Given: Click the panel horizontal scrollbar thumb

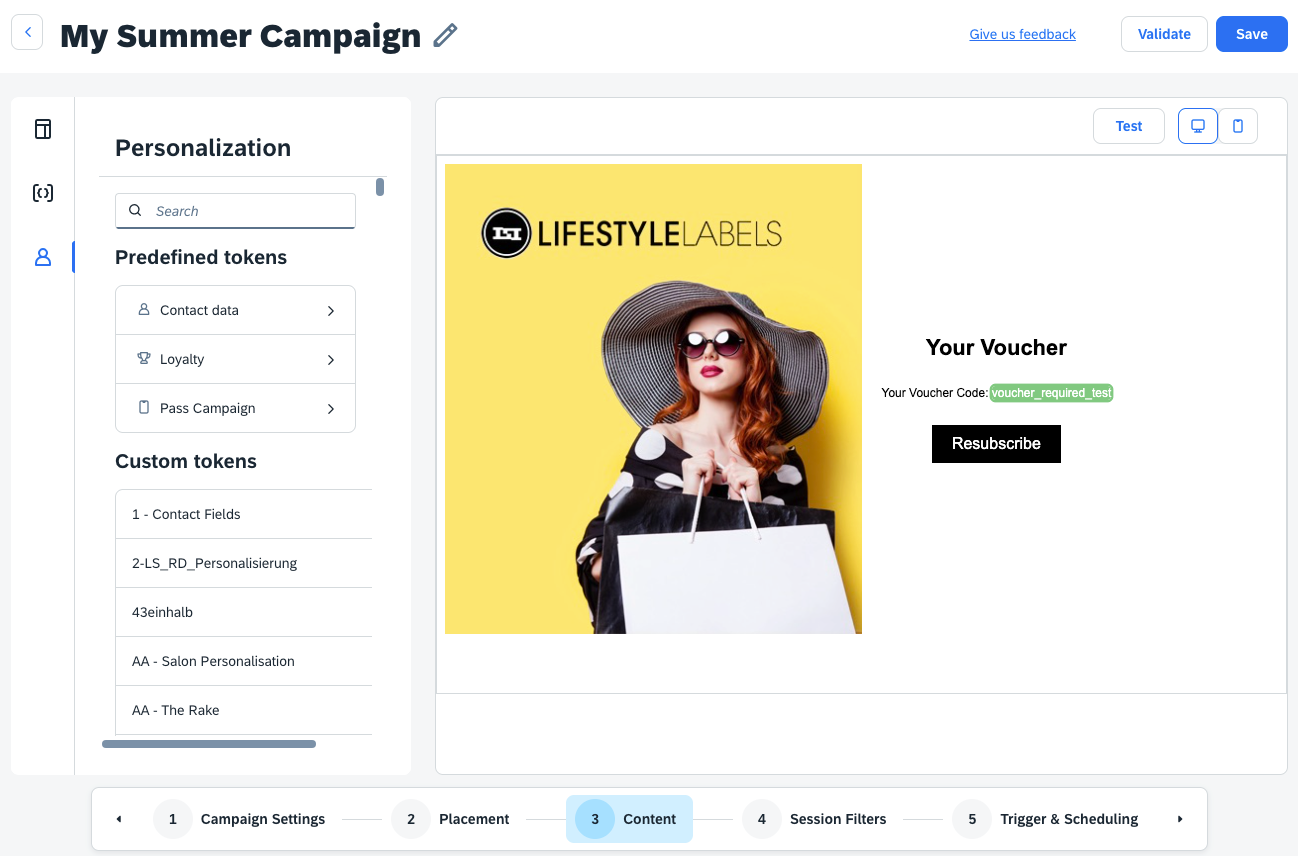Looking at the screenshot, I should point(209,744).
